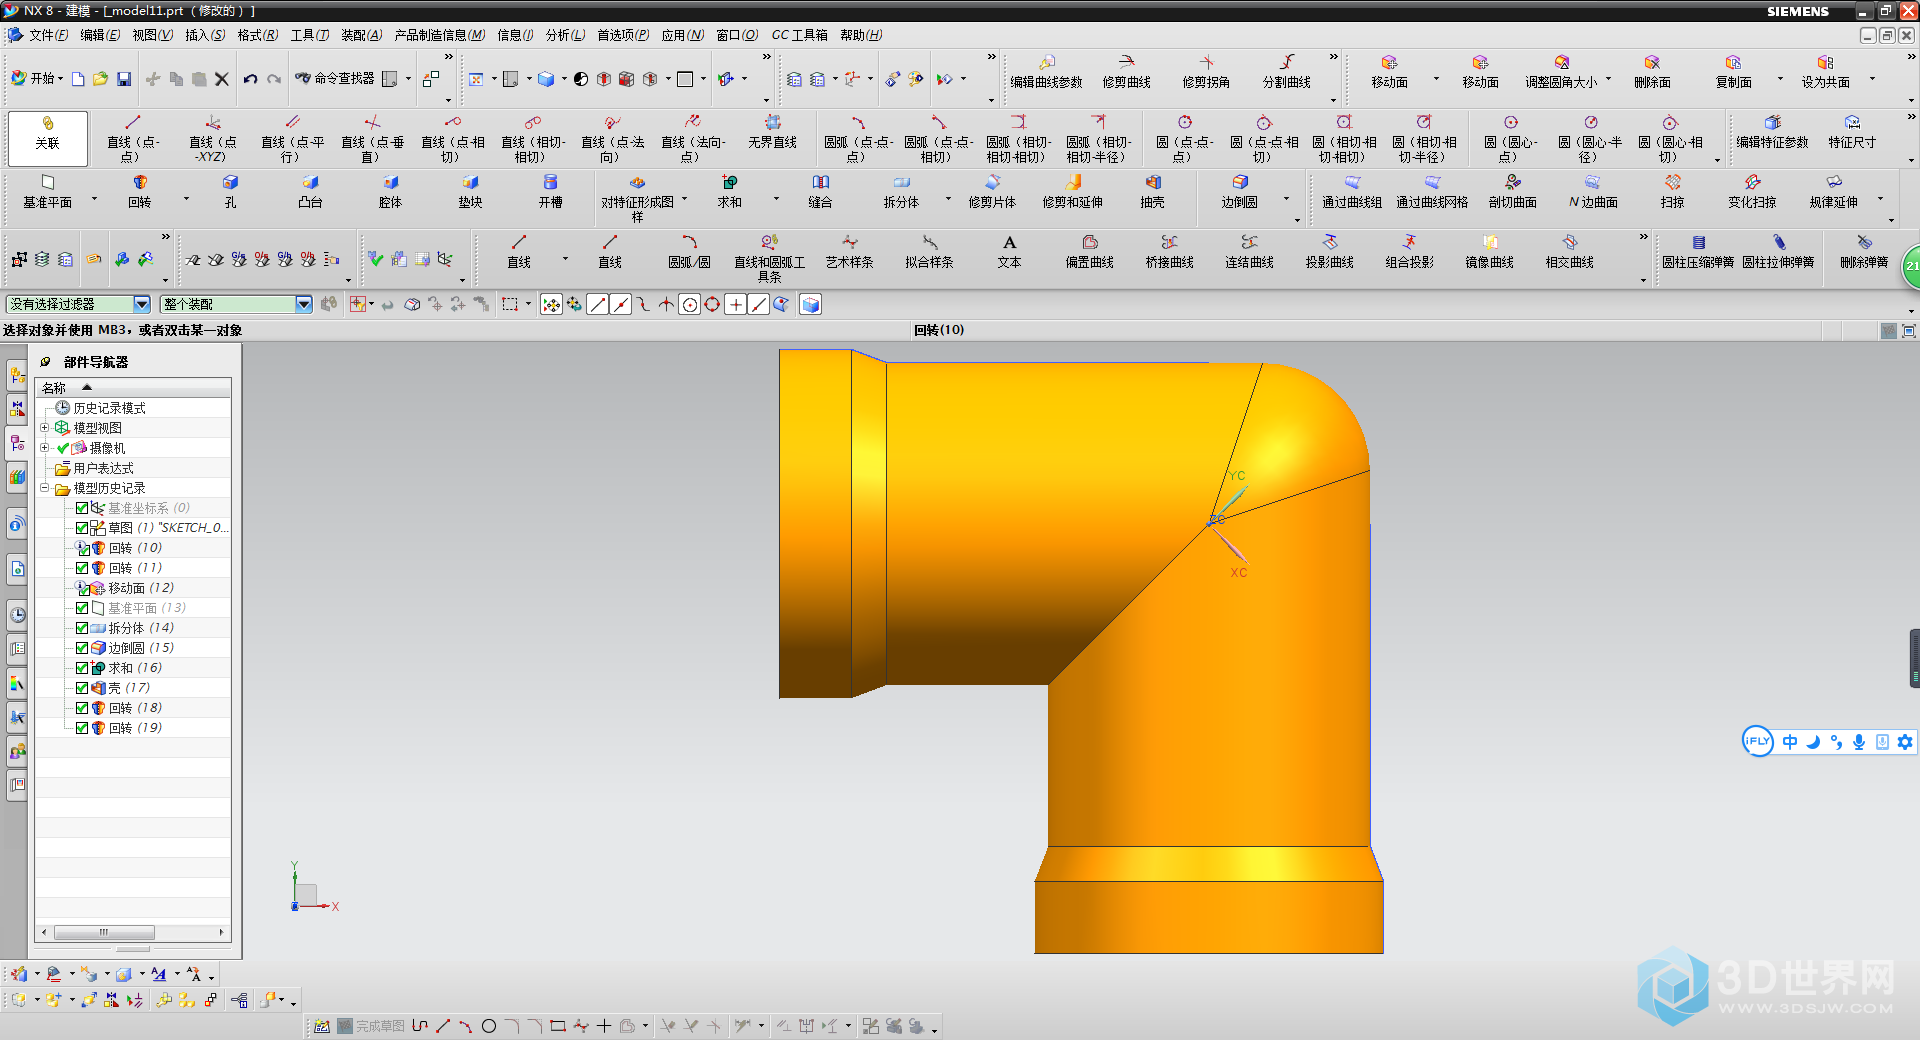Open the 腔体 (Pocket) tool

390,190
